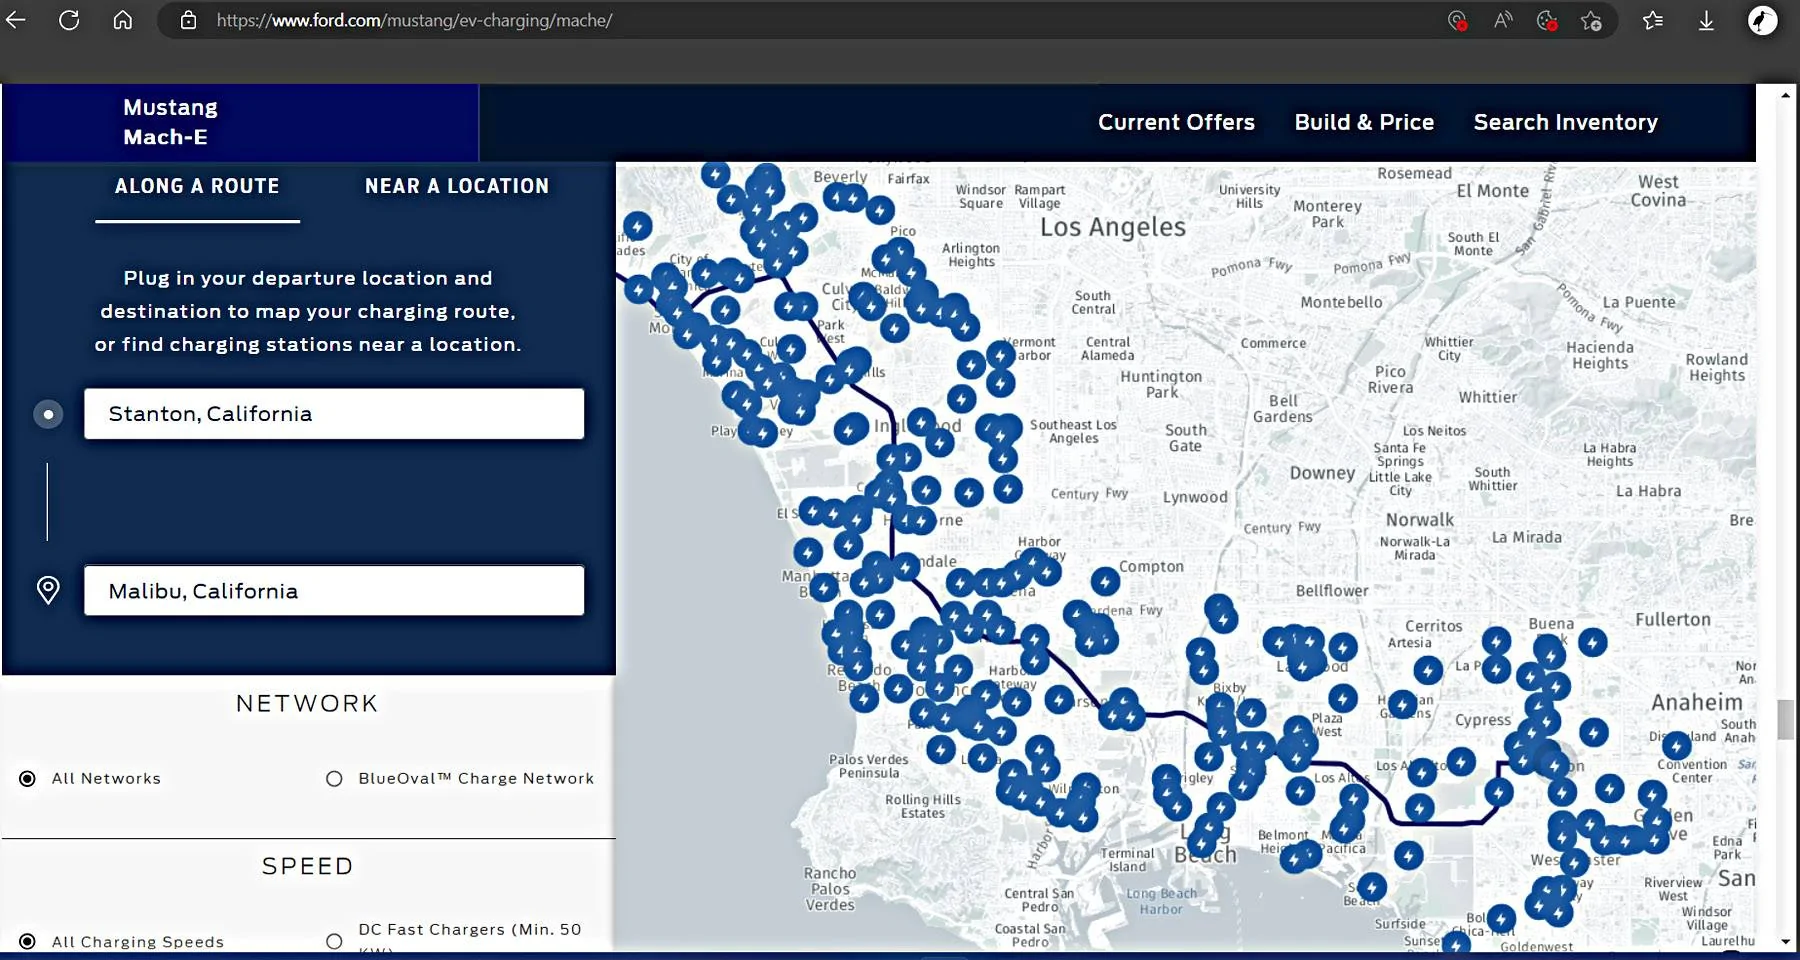Click the Fullerton map label

click(x=1673, y=620)
